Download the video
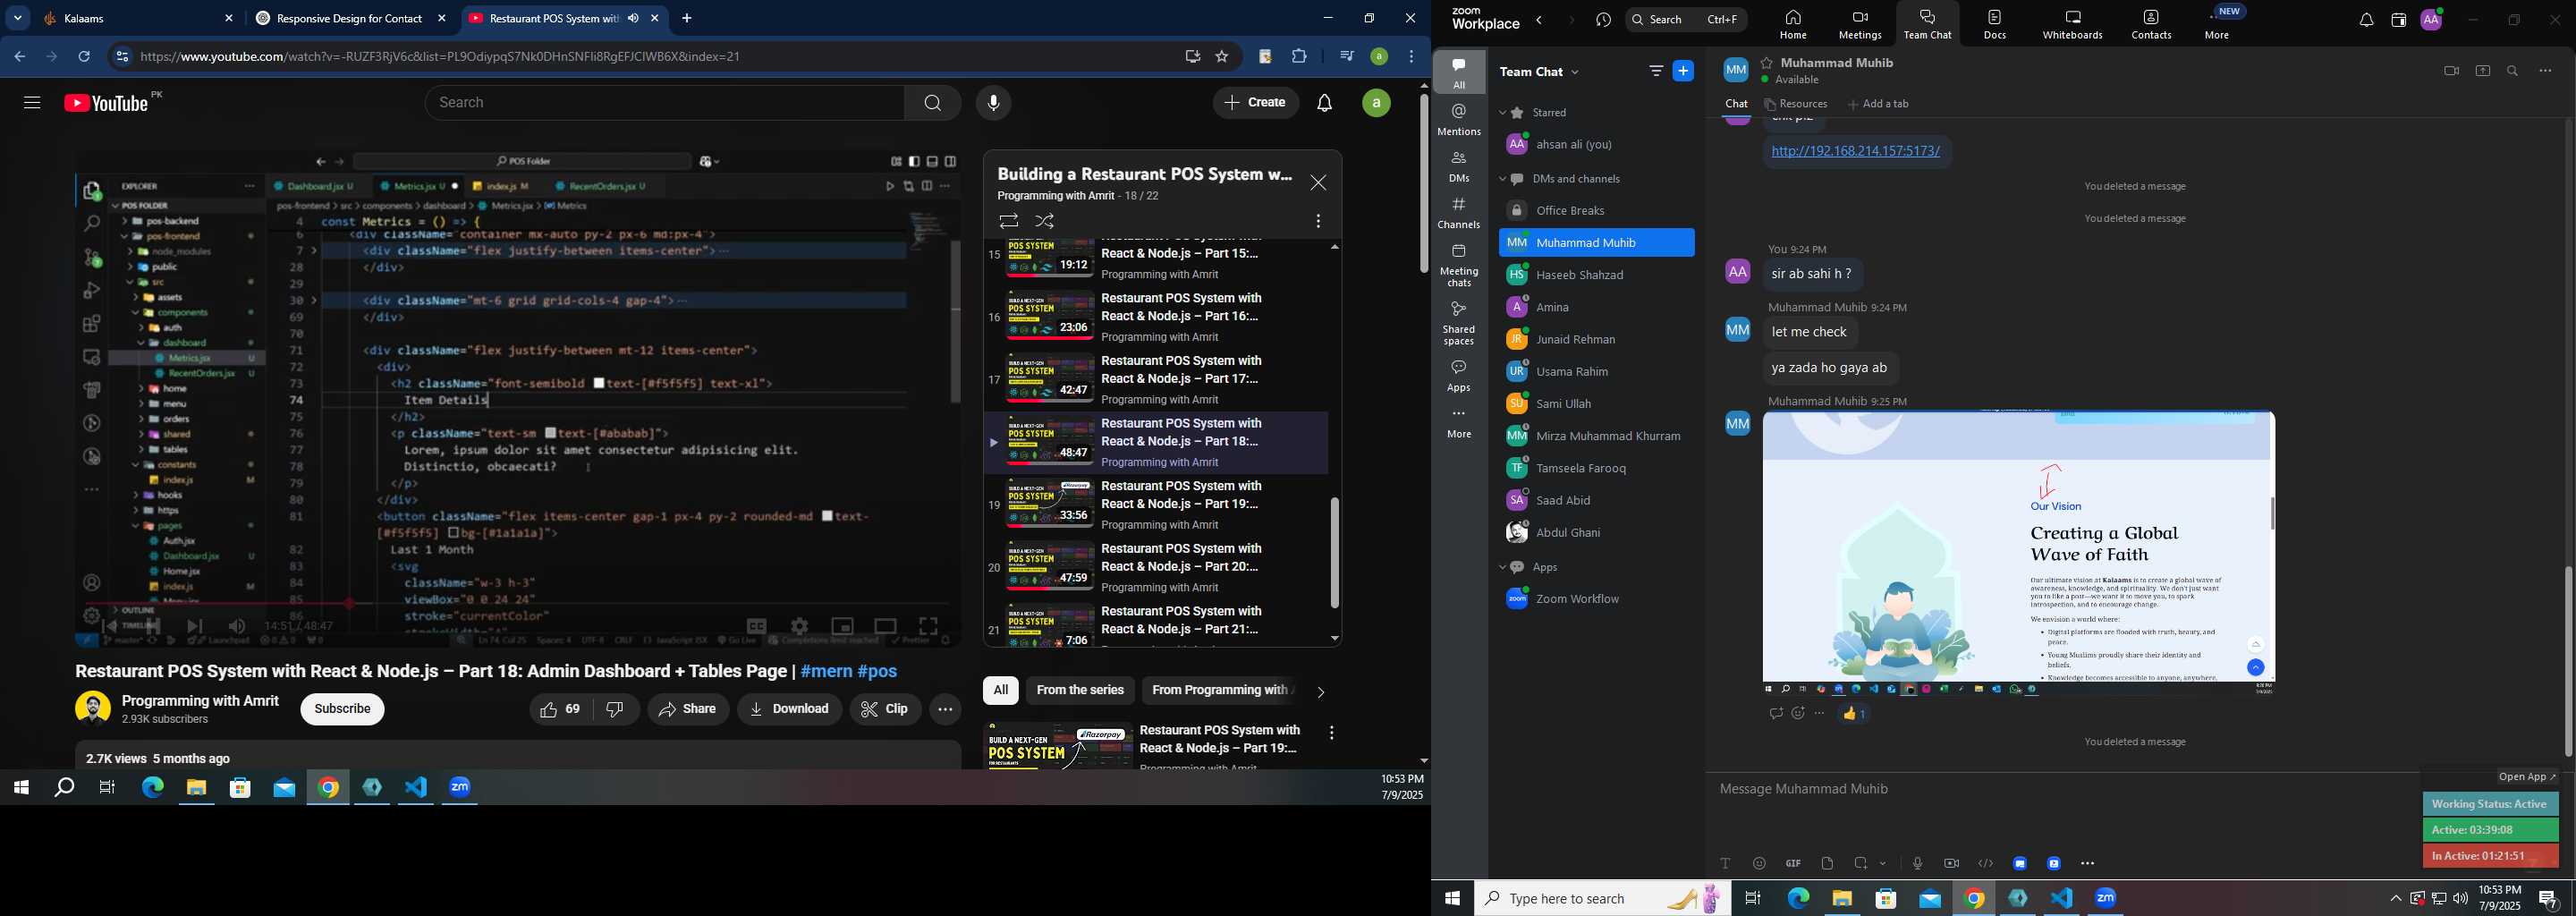The width and height of the screenshot is (2576, 916). point(790,709)
